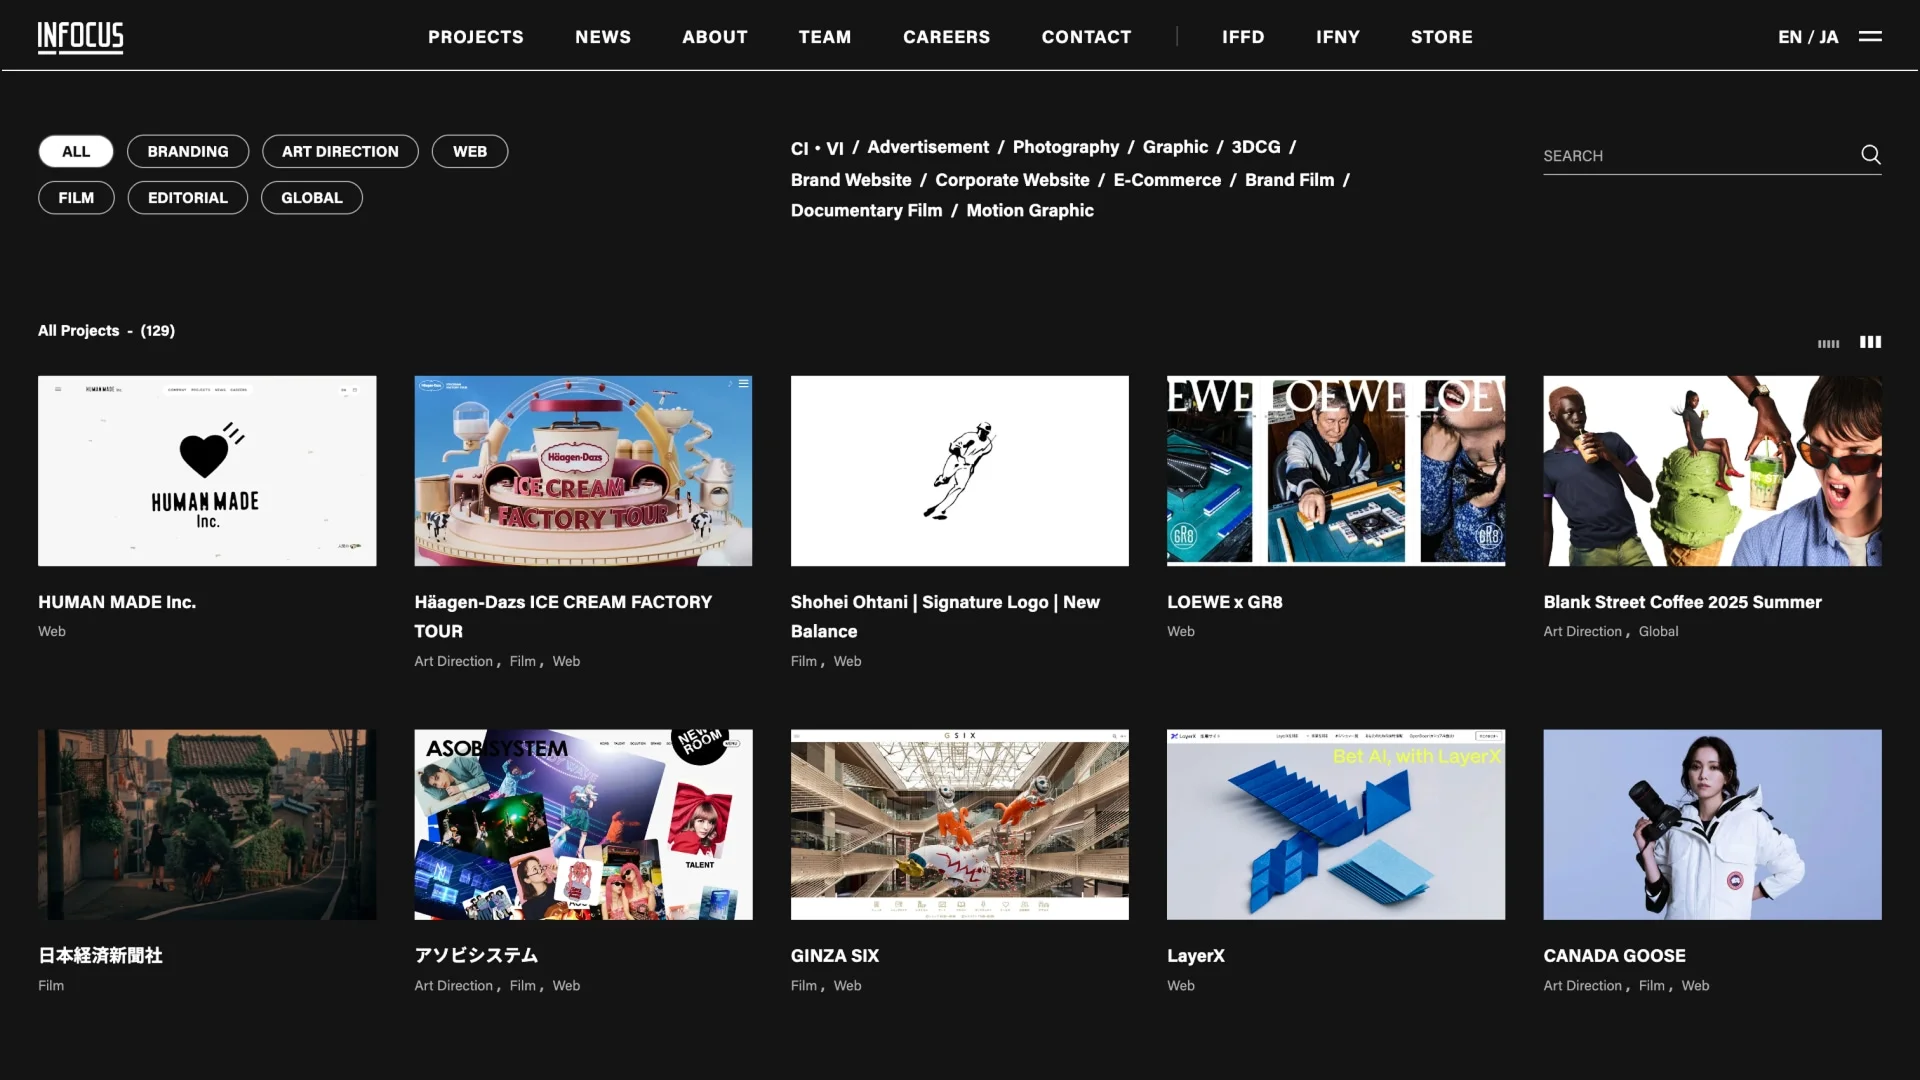Go to the CAREERS page
The width and height of the screenshot is (1920, 1080).
coord(946,37)
